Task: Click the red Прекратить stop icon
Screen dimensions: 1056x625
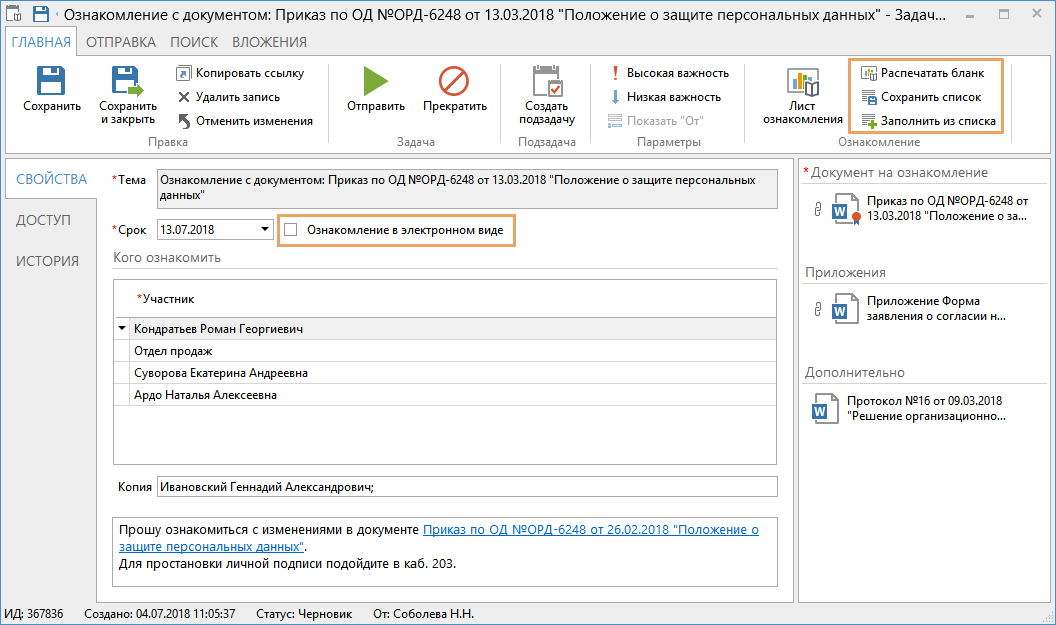Action: [454, 82]
